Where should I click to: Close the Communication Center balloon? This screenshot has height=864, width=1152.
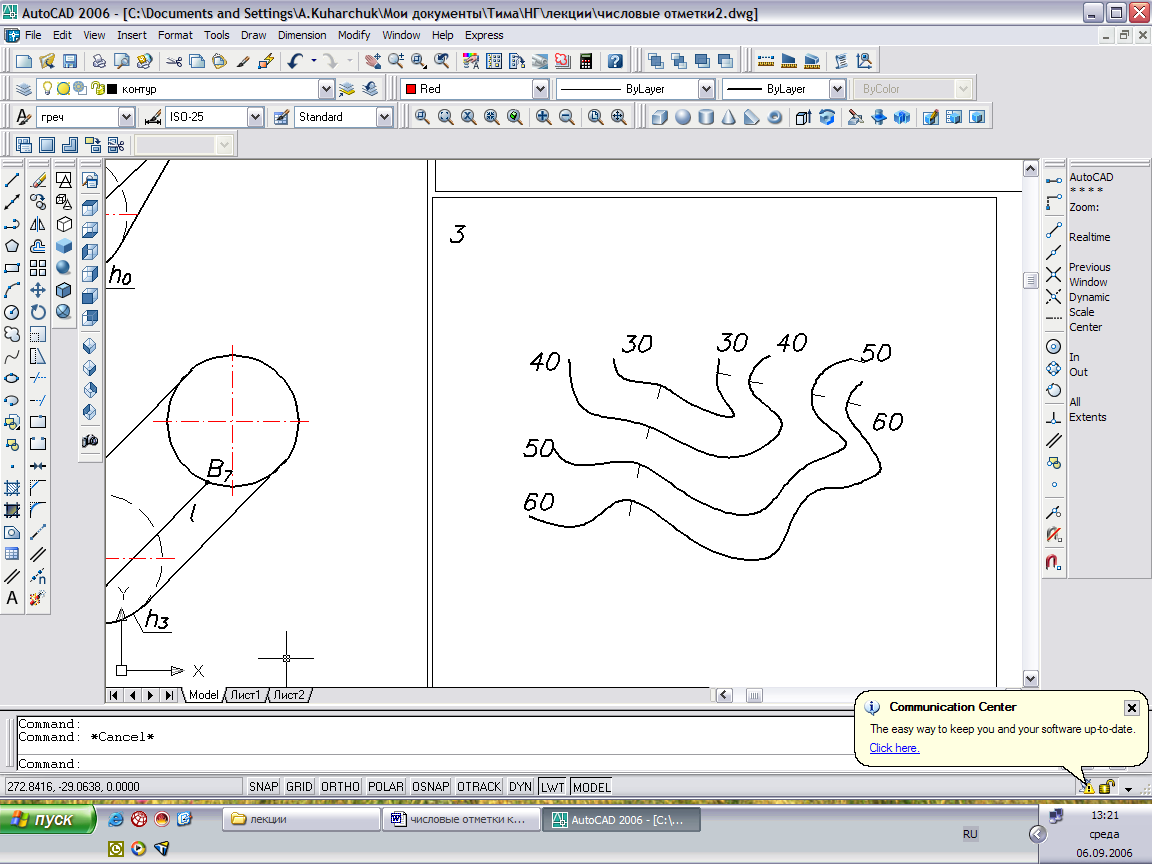point(1131,708)
